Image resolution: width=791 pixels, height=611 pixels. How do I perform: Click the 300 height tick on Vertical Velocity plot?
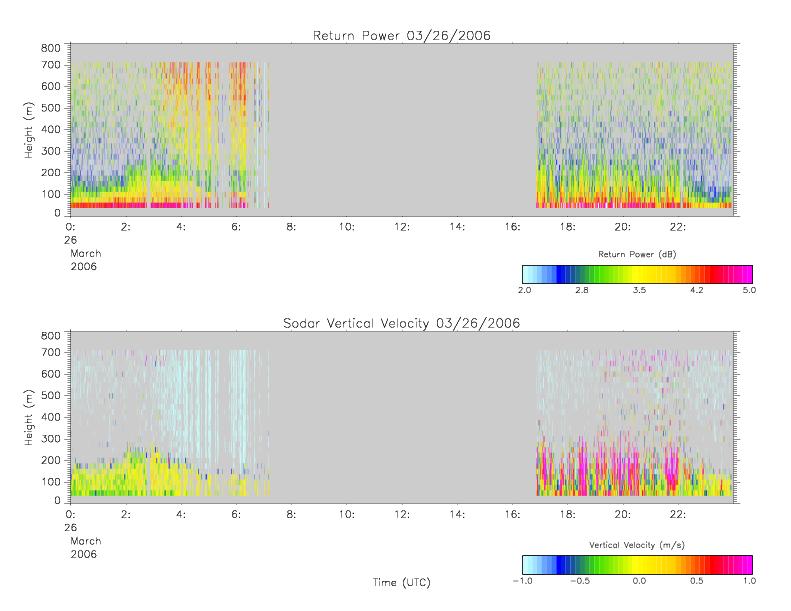tap(50, 438)
